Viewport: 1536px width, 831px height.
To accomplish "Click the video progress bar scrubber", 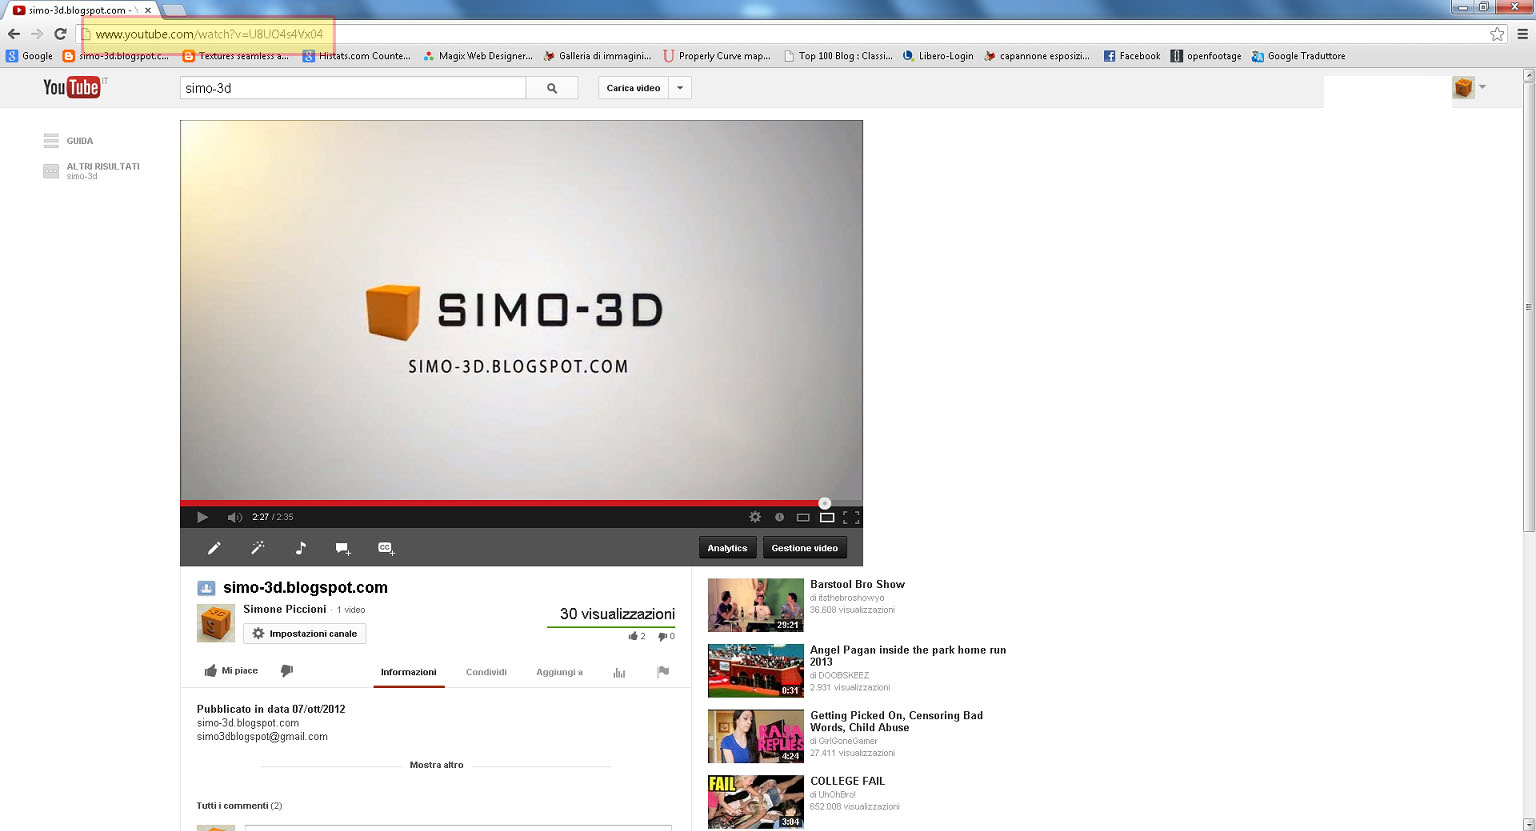I will click(x=824, y=503).
